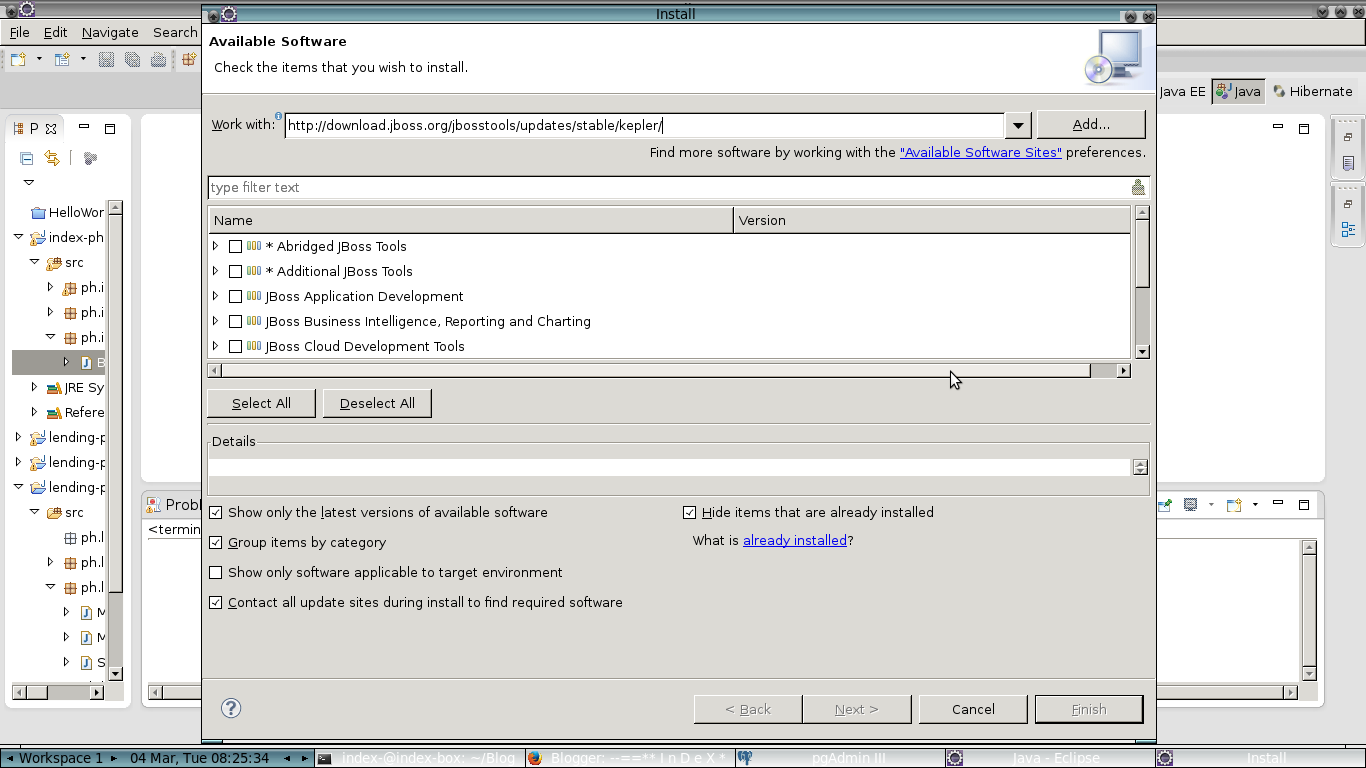Click the new item icon in bottom panel toolbar
1366x768 pixels.
[x=1234, y=505]
